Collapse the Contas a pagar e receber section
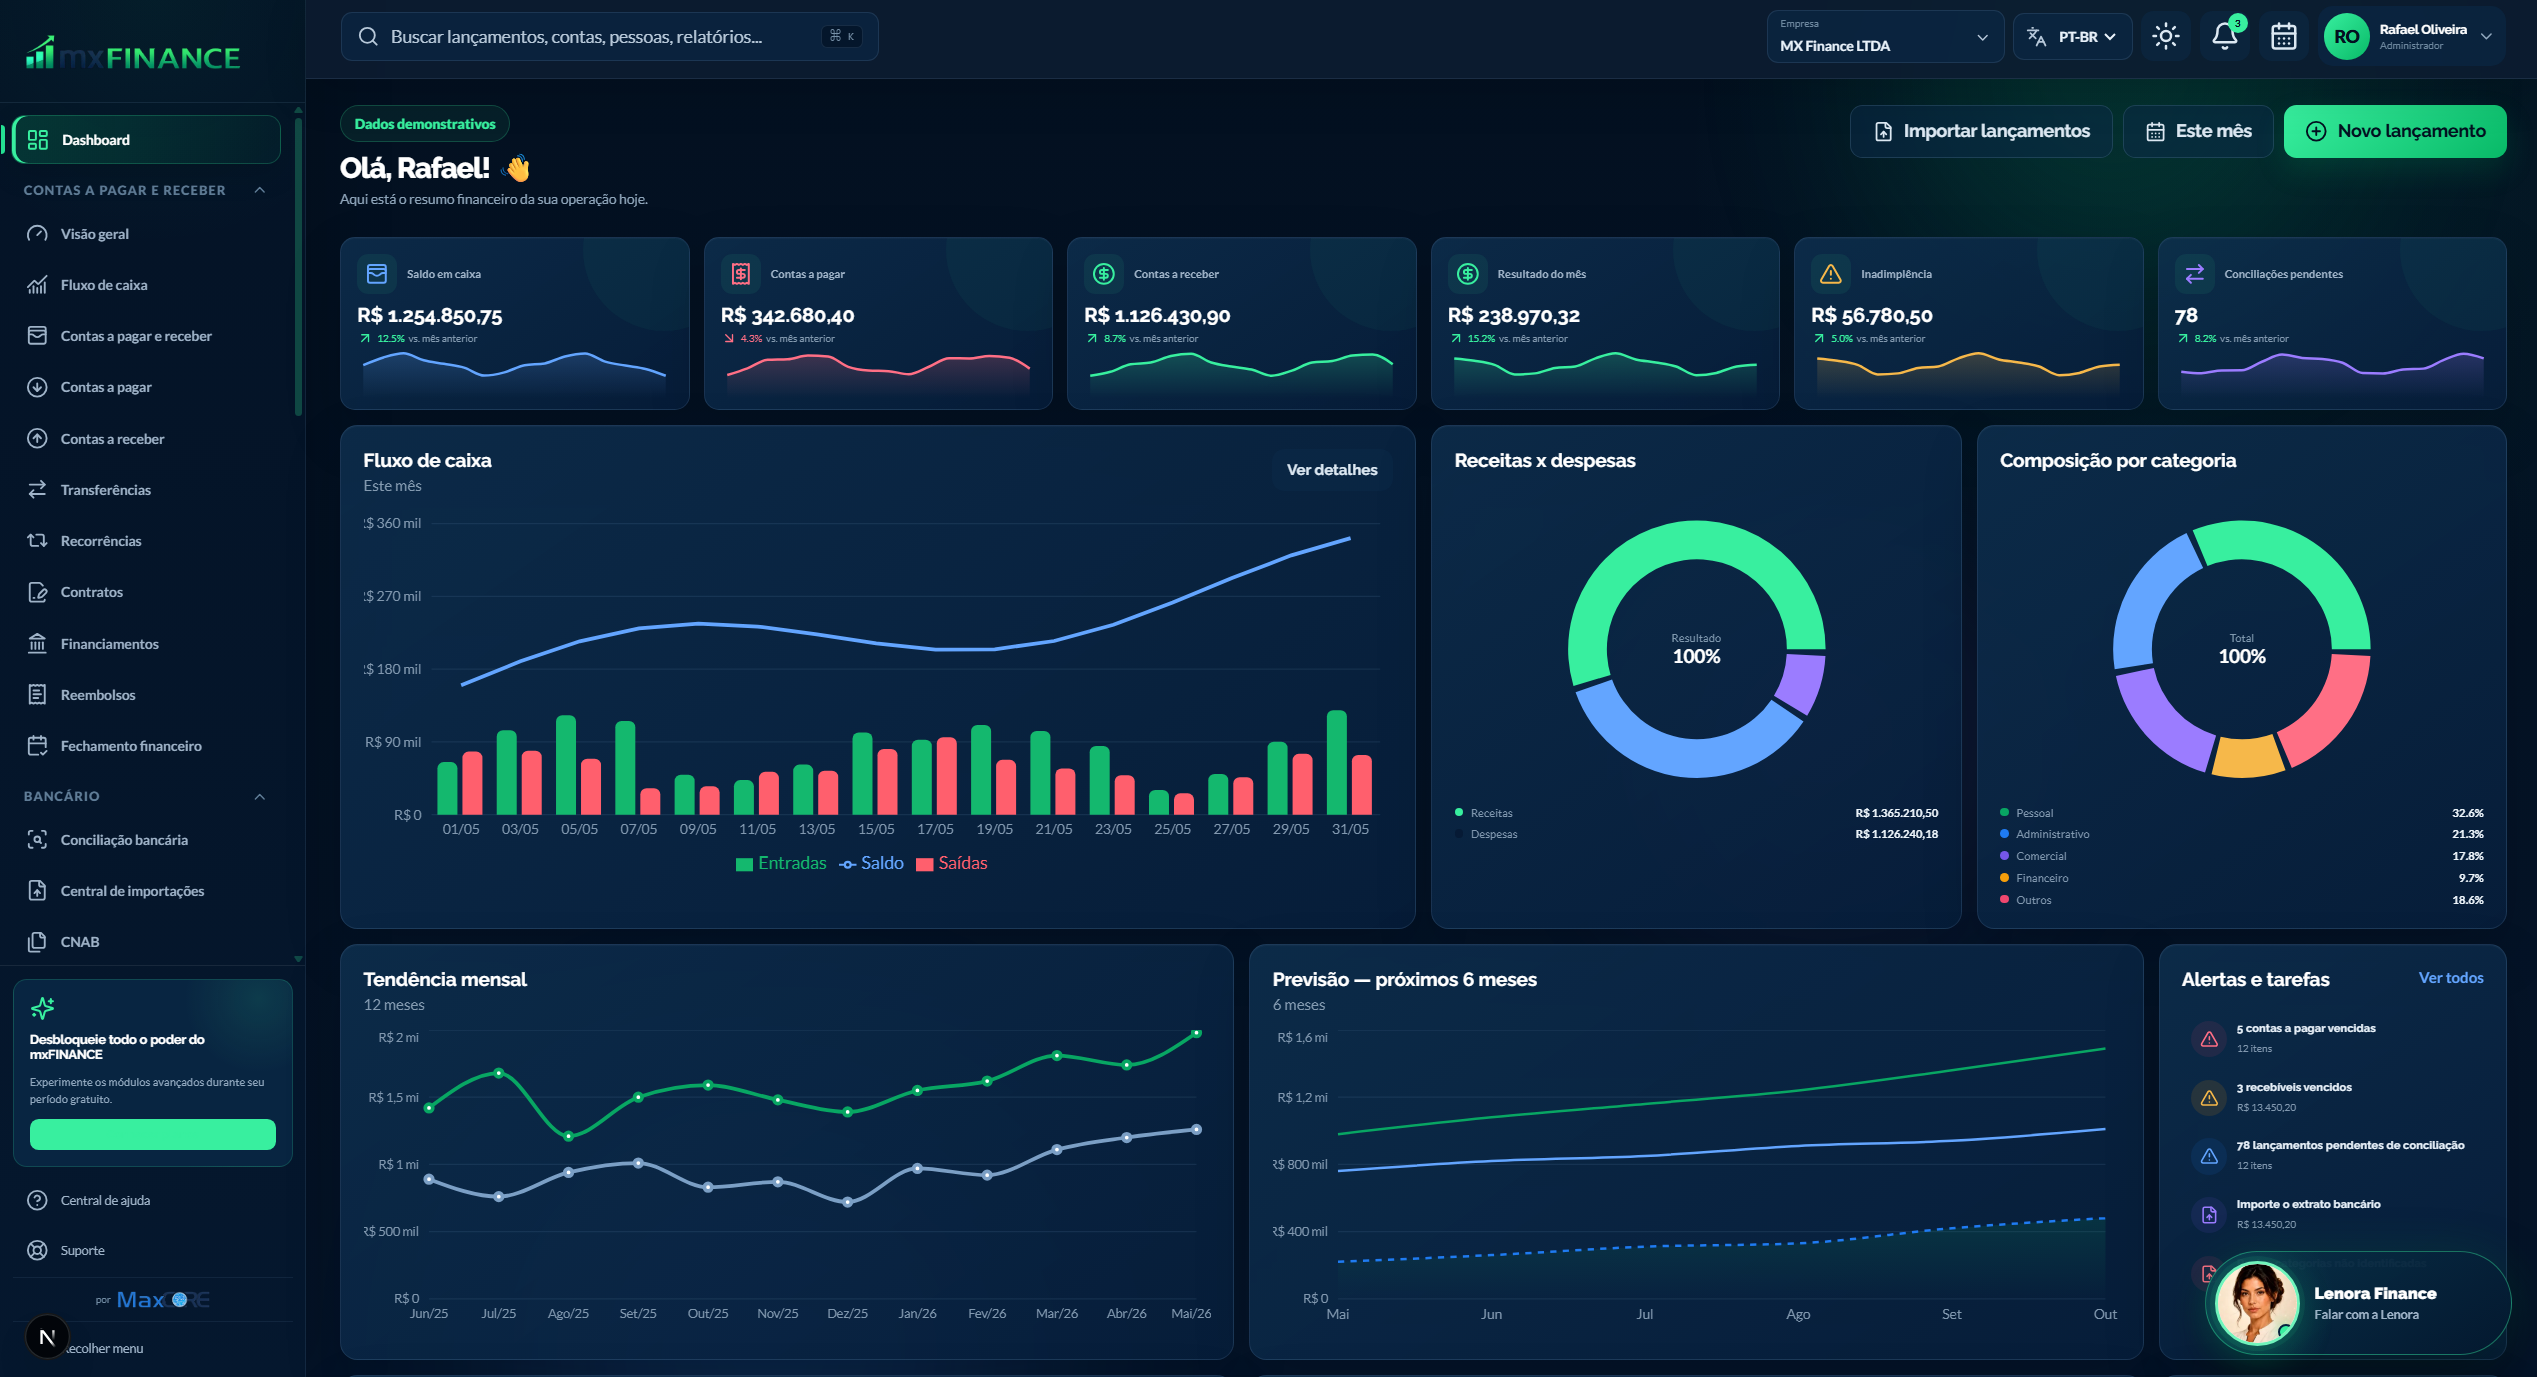Image resolution: width=2537 pixels, height=1377 pixels. (260, 190)
